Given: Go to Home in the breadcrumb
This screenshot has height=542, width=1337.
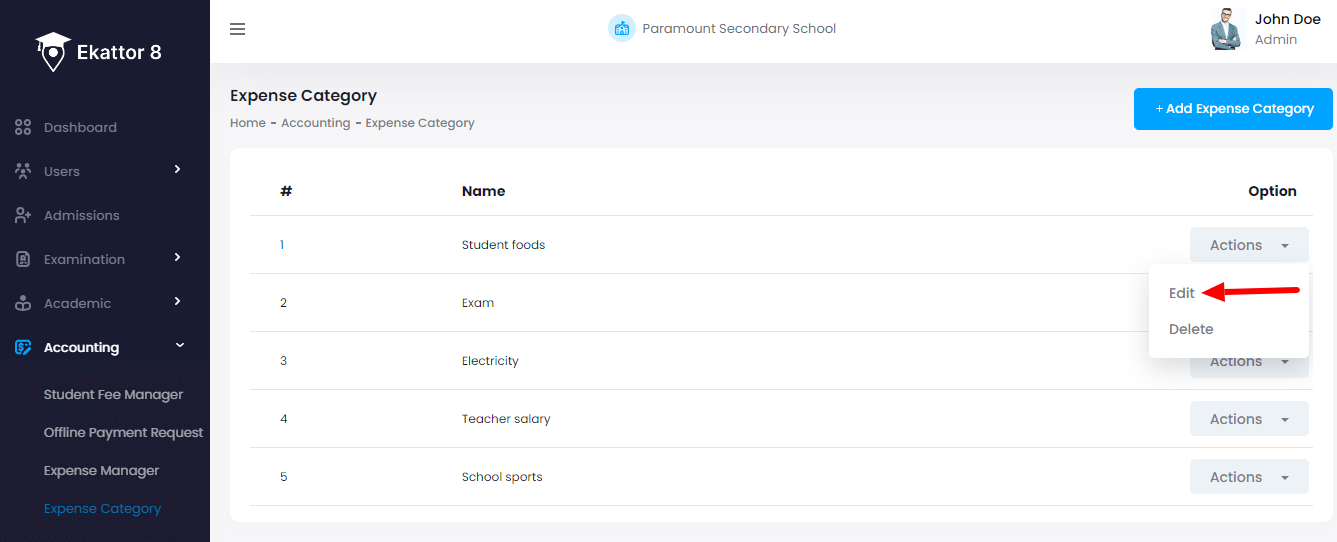Looking at the screenshot, I should 247,123.
